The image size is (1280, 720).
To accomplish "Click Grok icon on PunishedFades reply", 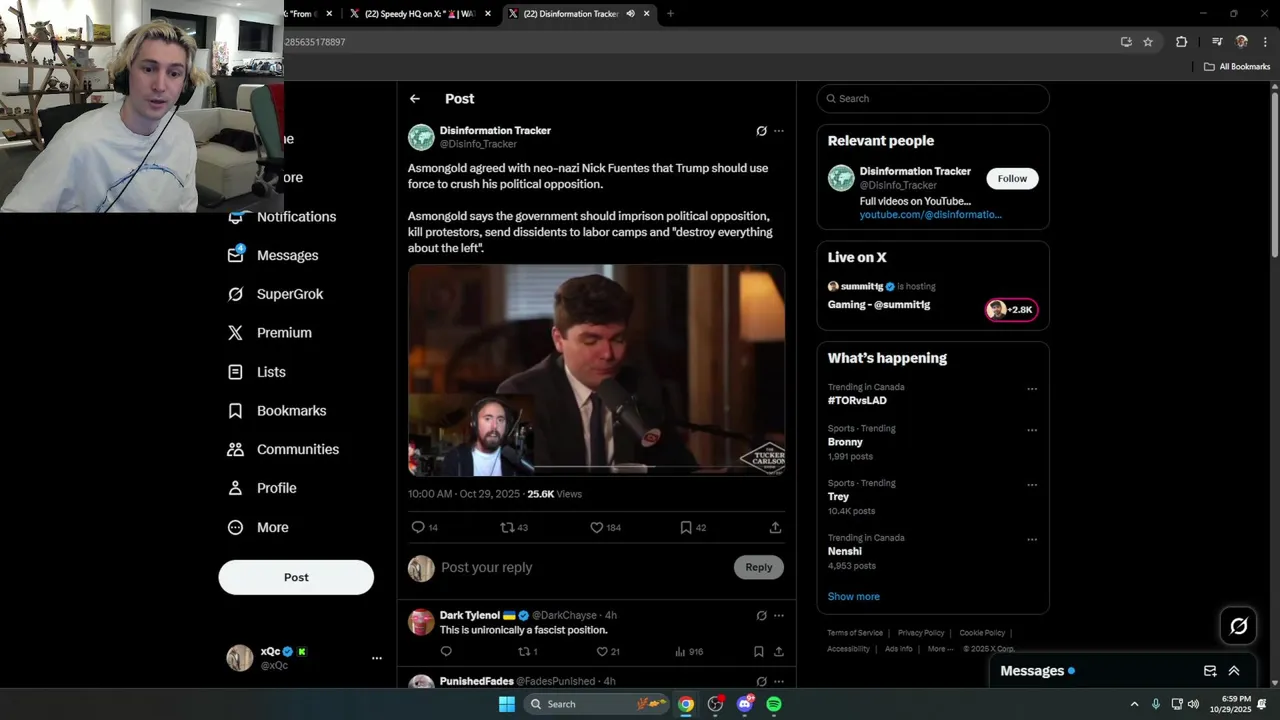I will pyautogui.click(x=761, y=681).
